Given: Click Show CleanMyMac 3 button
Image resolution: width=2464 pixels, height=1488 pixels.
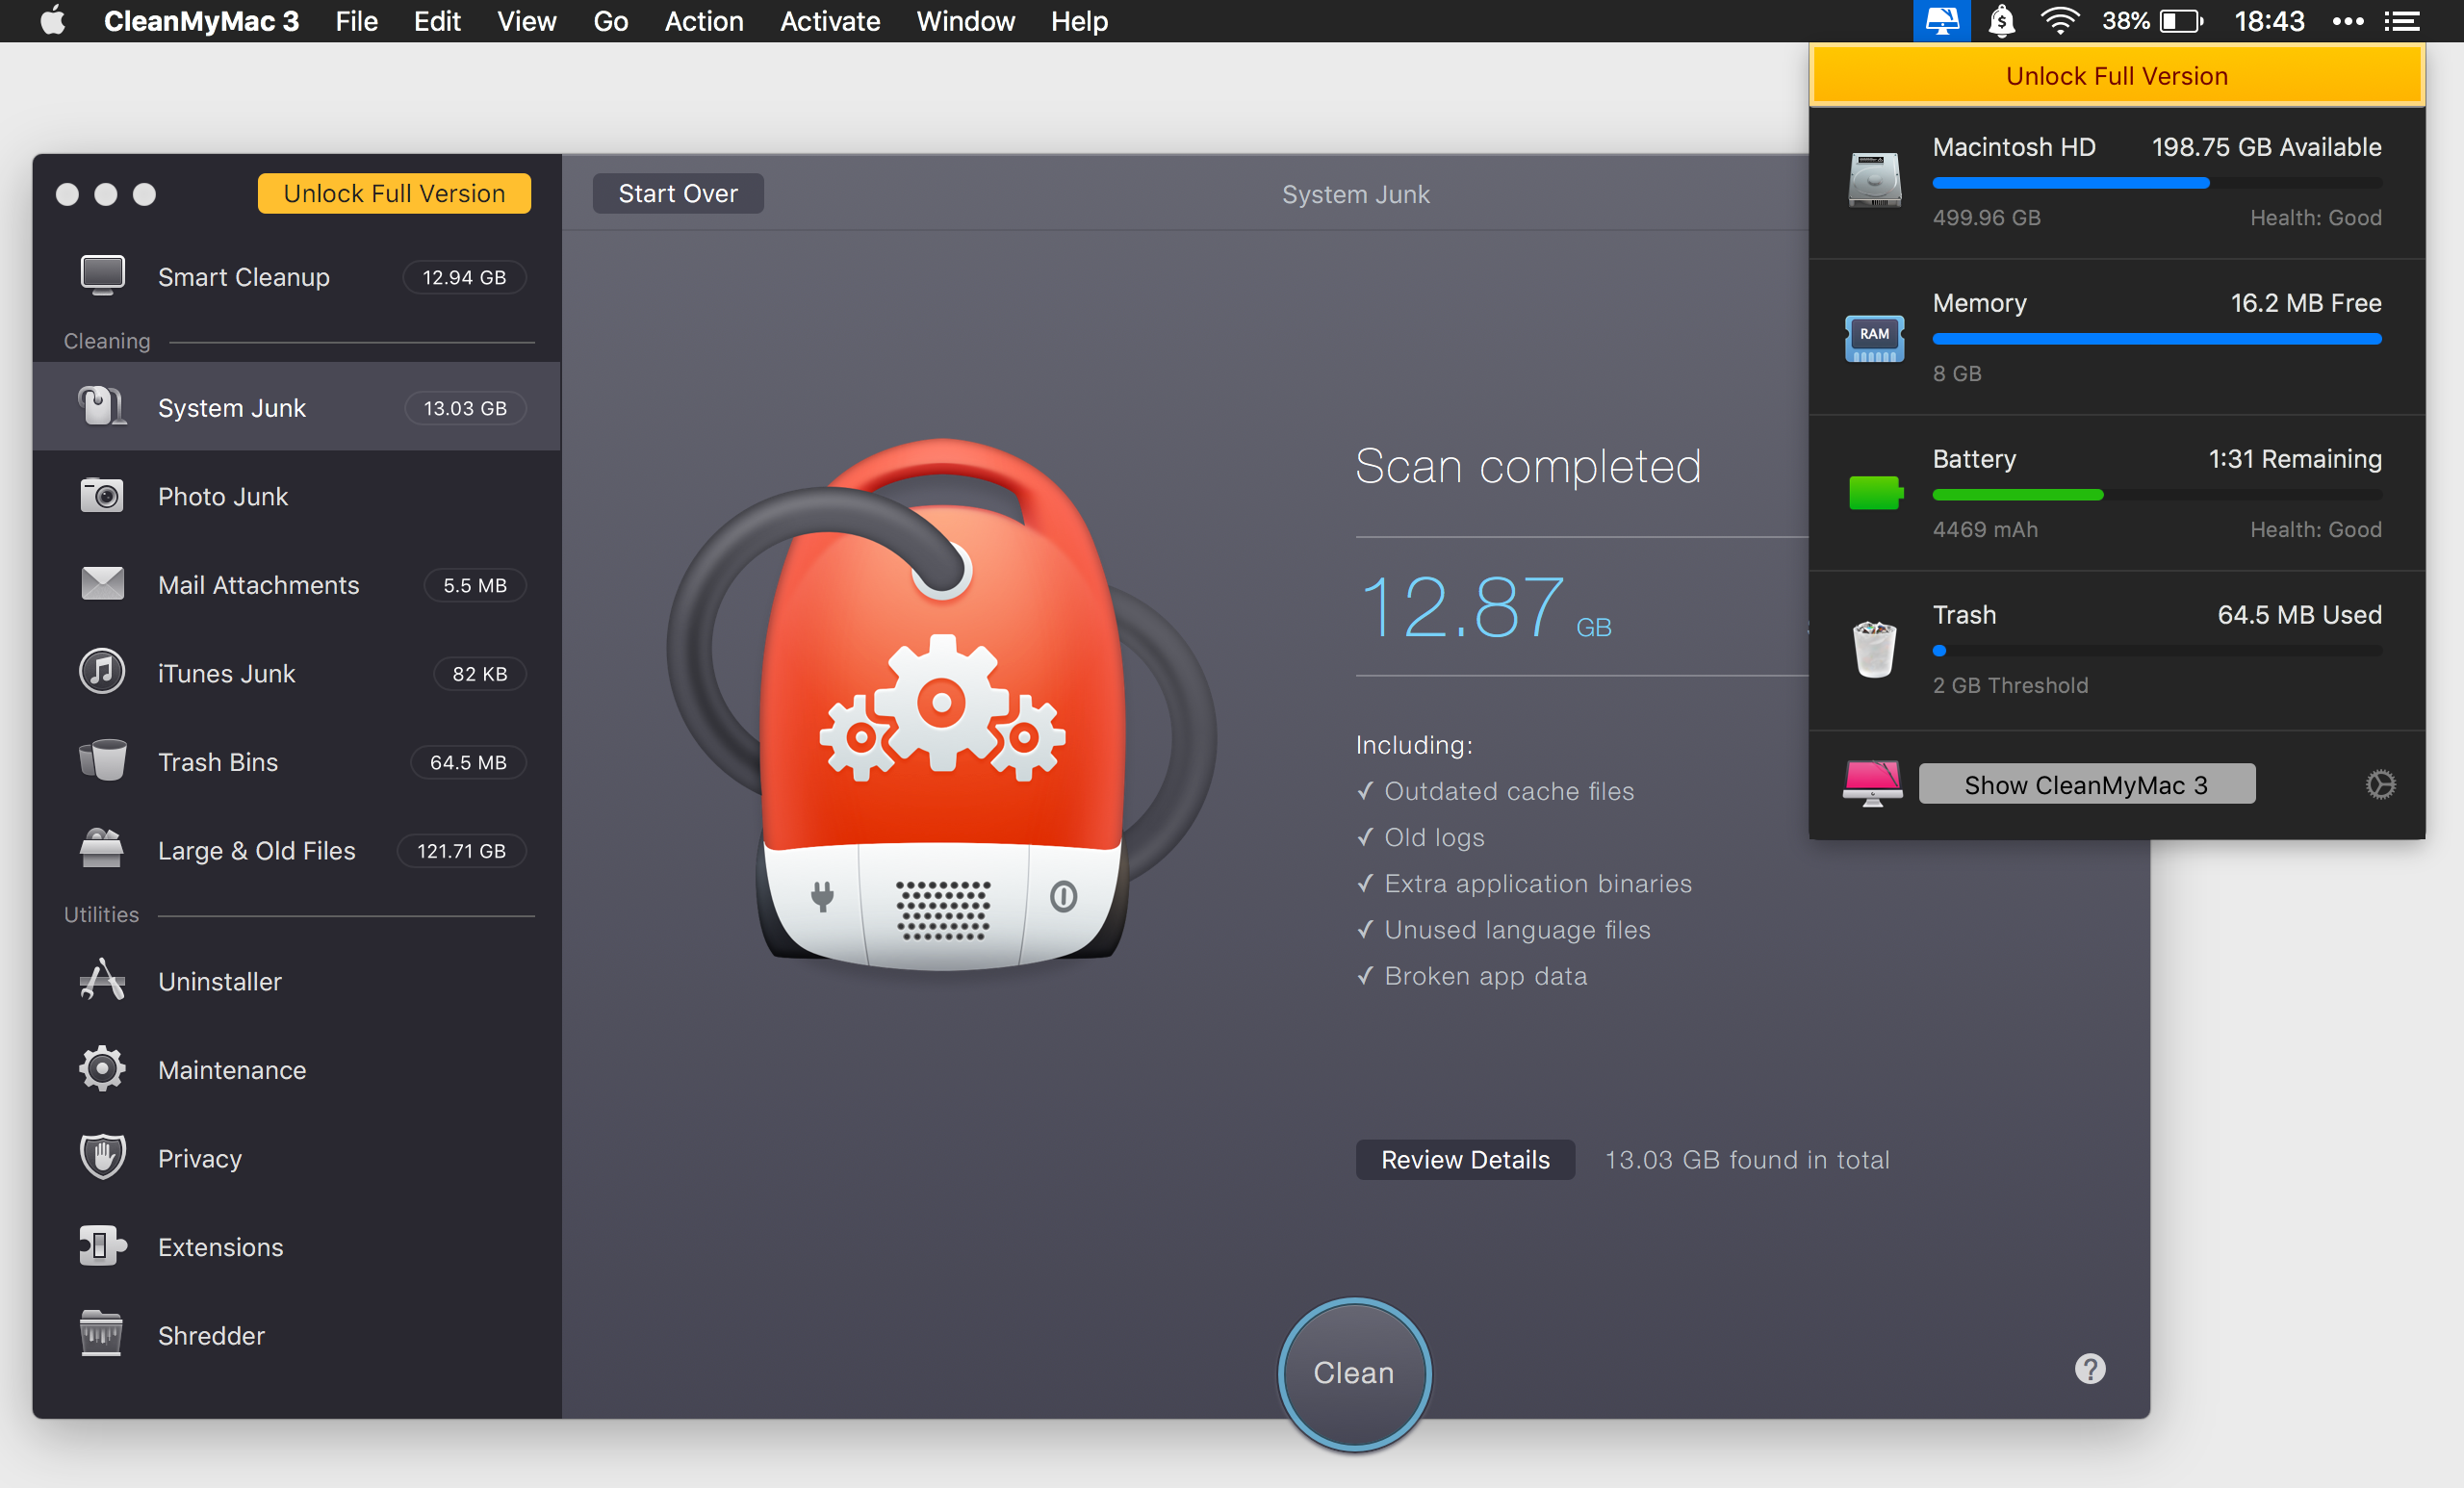Looking at the screenshot, I should pos(2086,784).
